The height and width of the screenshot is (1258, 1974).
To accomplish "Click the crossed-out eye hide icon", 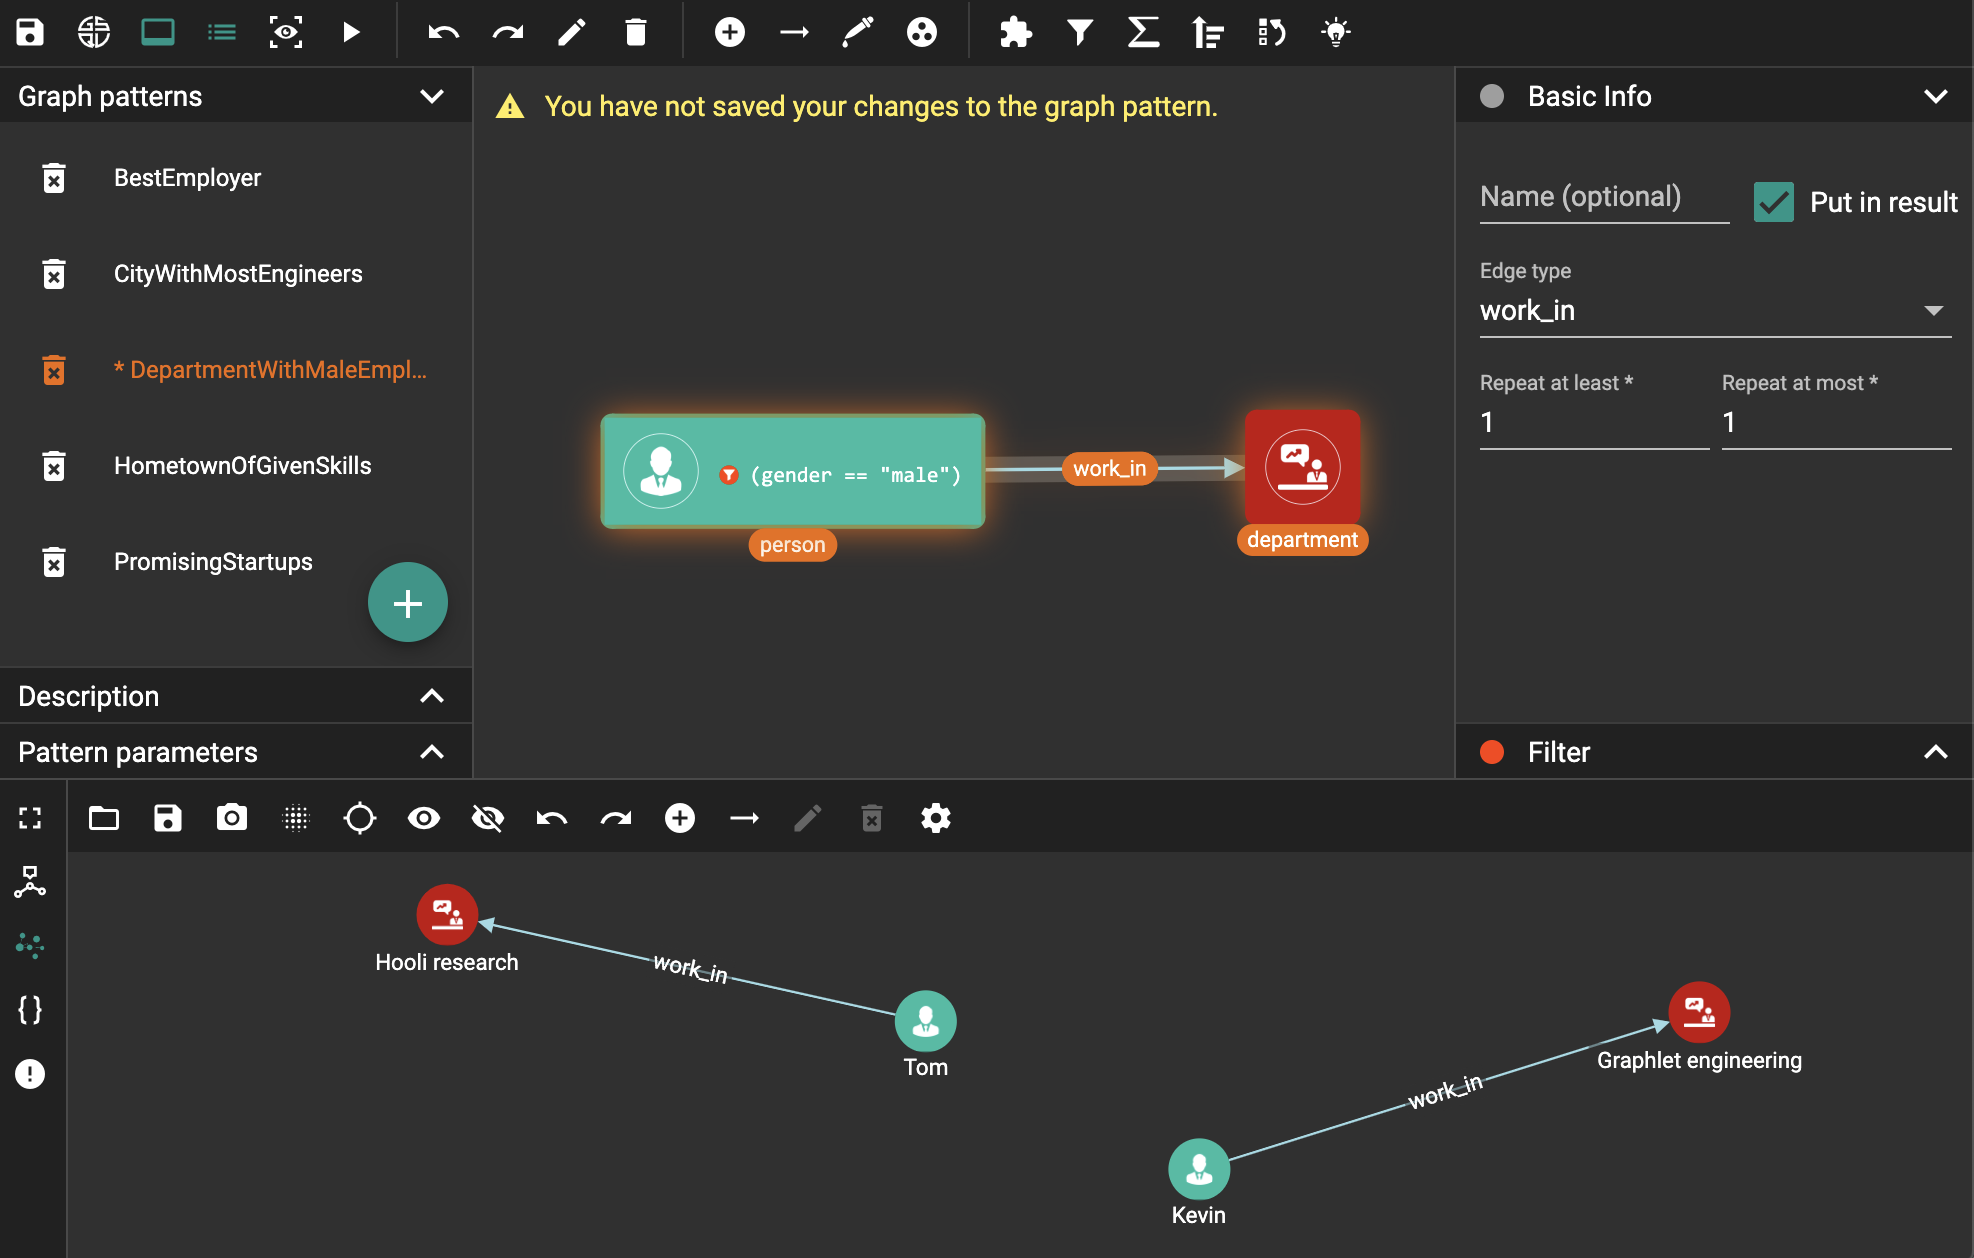I will pos(488,818).
